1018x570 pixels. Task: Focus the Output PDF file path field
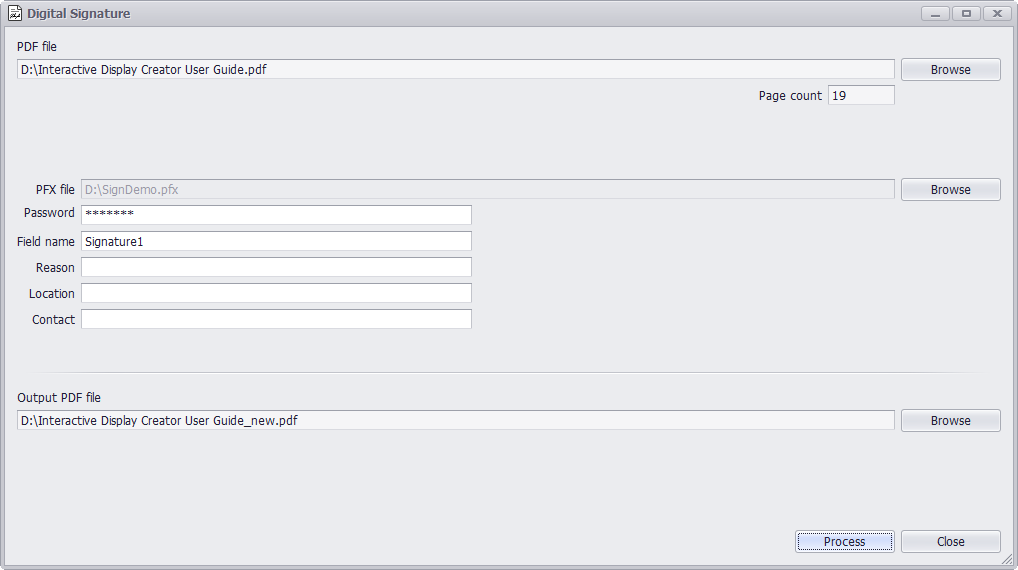(456, 421)
